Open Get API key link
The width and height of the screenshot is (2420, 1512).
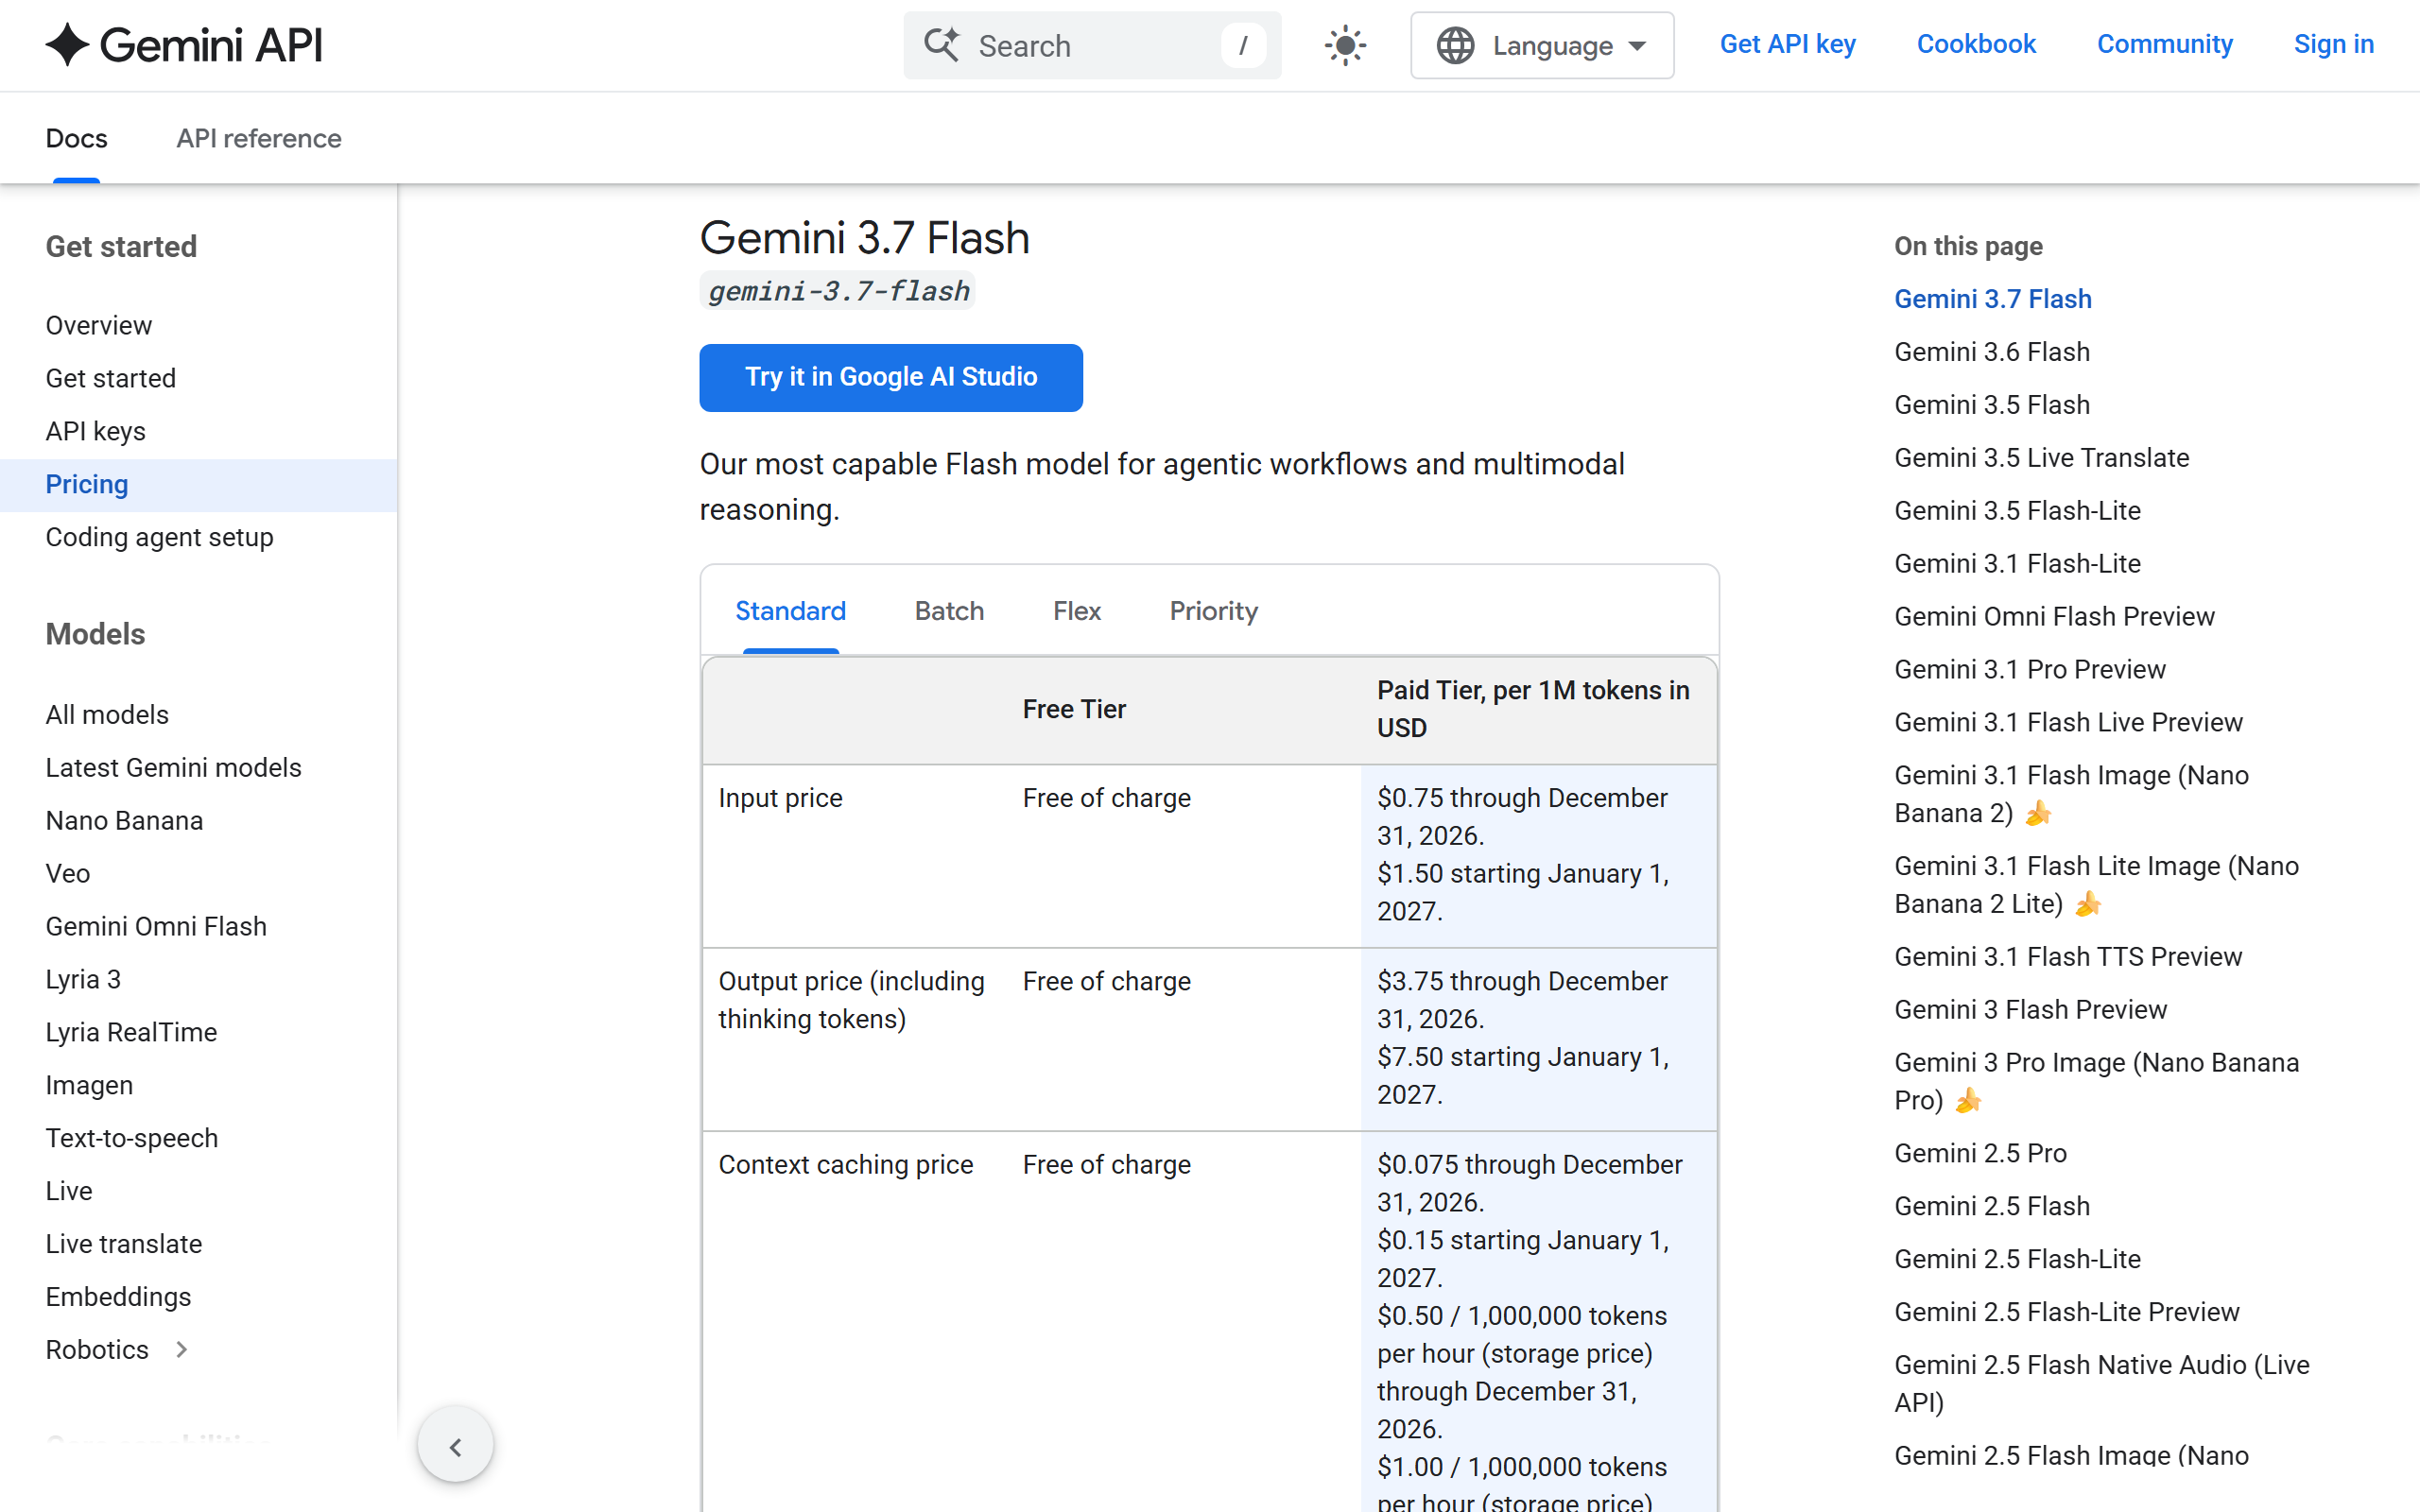1787,44
